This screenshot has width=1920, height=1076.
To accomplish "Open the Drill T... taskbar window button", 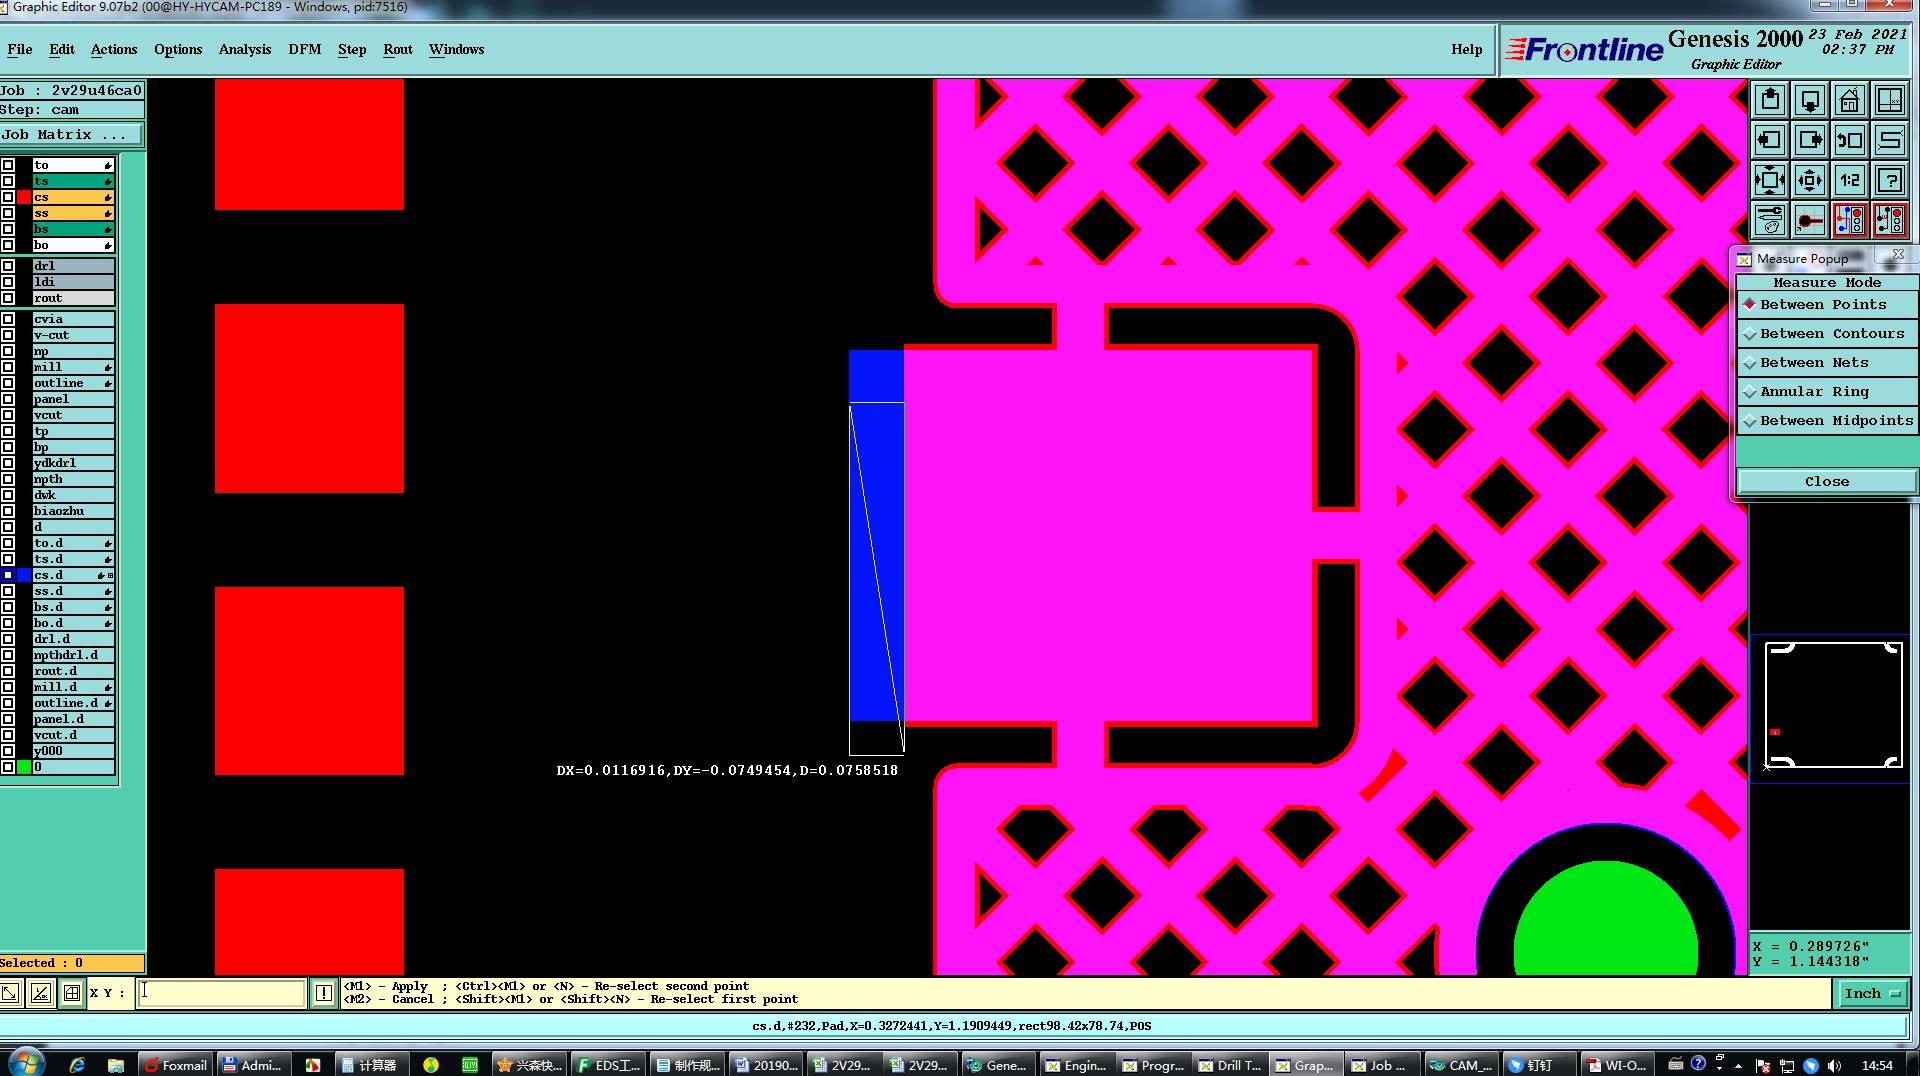I will (1230, 1065).
